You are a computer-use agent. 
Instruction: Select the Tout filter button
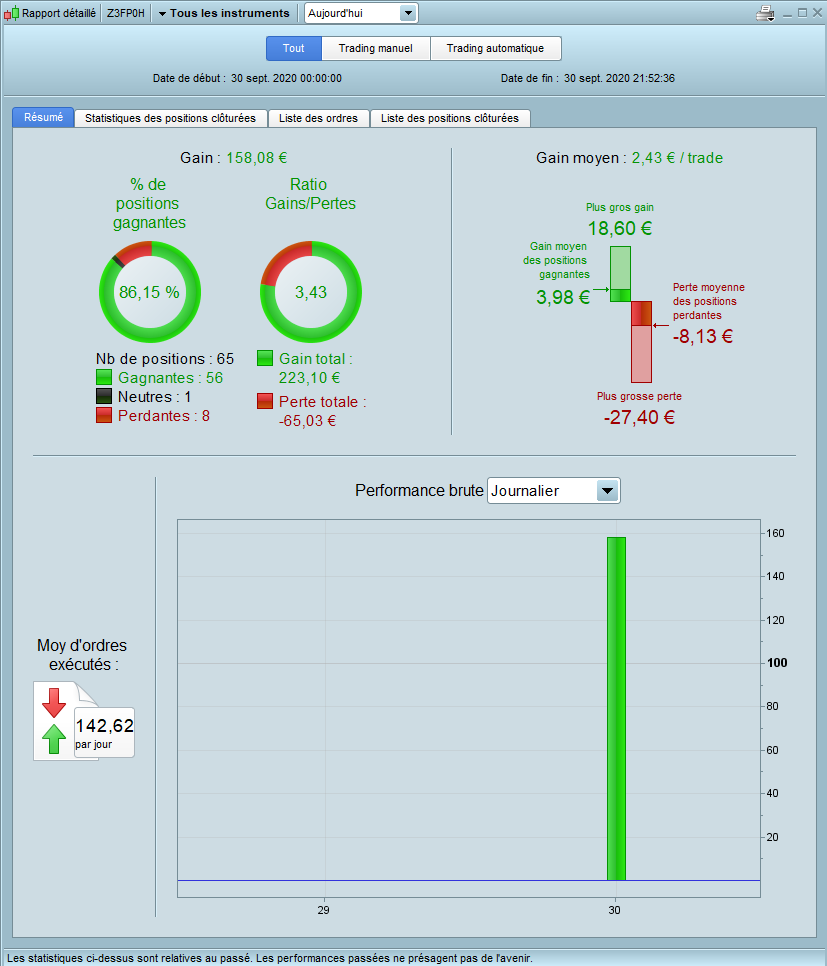pos(294,48)
